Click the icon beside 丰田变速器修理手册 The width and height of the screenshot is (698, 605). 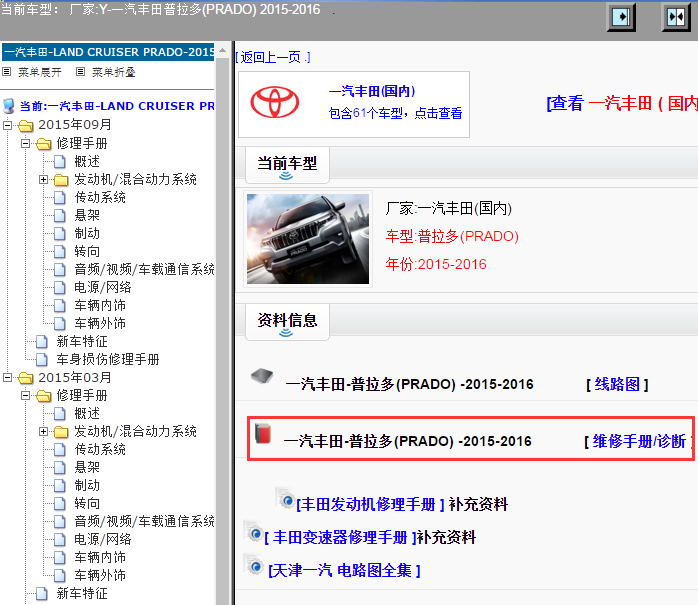[x=254, y=532]
